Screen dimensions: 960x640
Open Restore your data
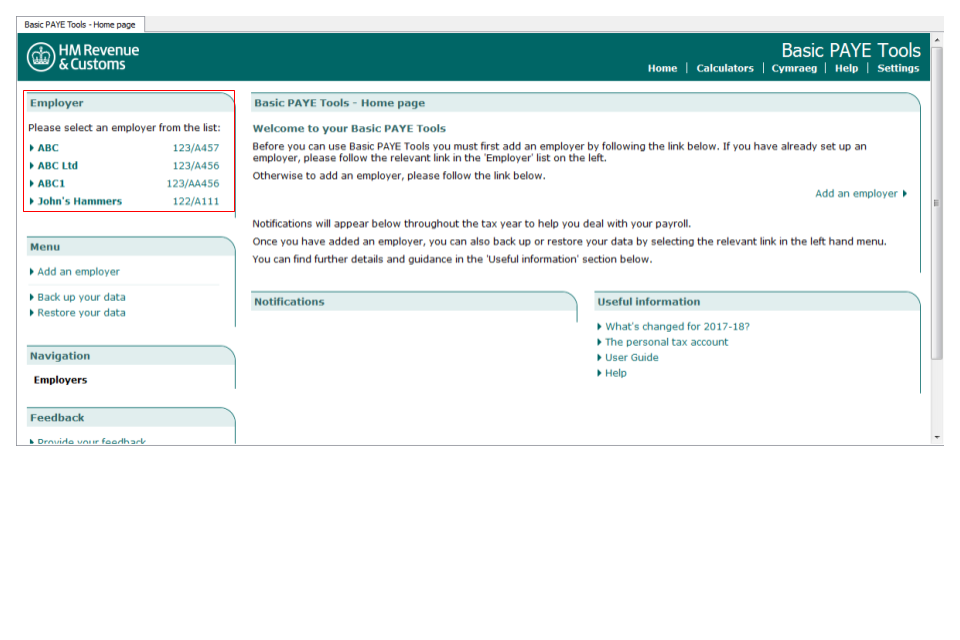(x=80, y=312)
